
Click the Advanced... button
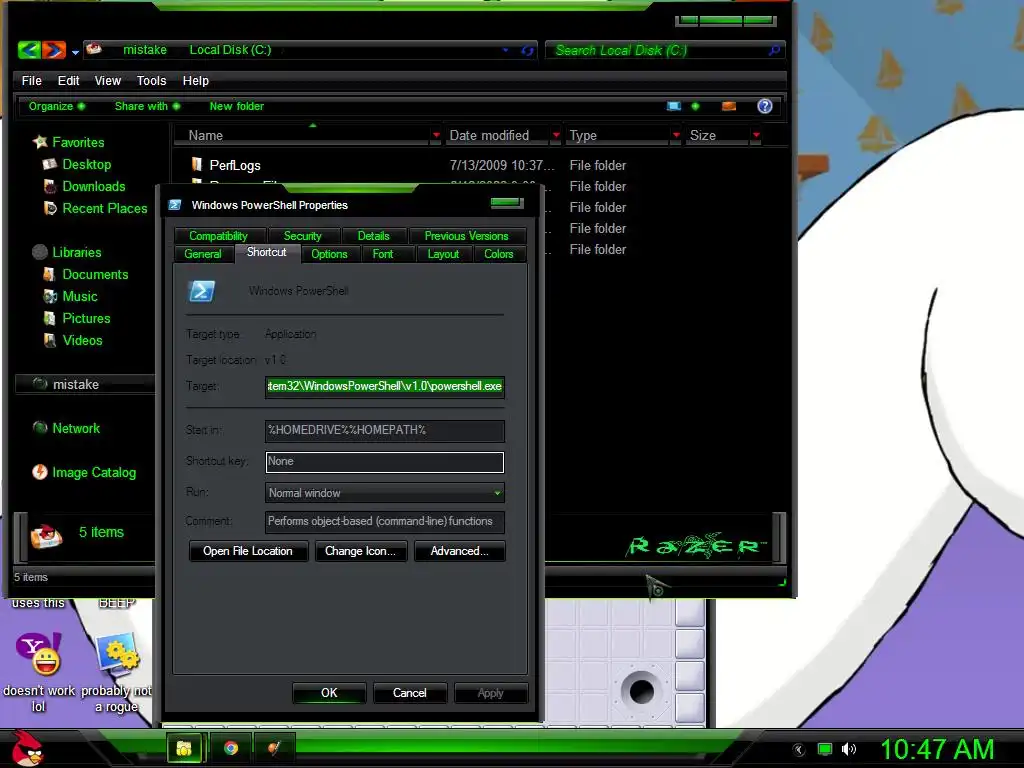[459, 551]
